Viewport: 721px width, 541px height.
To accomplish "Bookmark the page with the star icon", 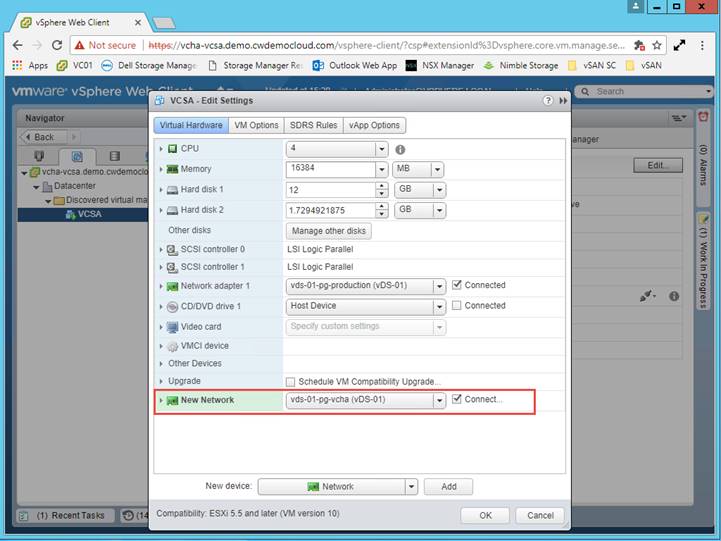I will (657, 45).
